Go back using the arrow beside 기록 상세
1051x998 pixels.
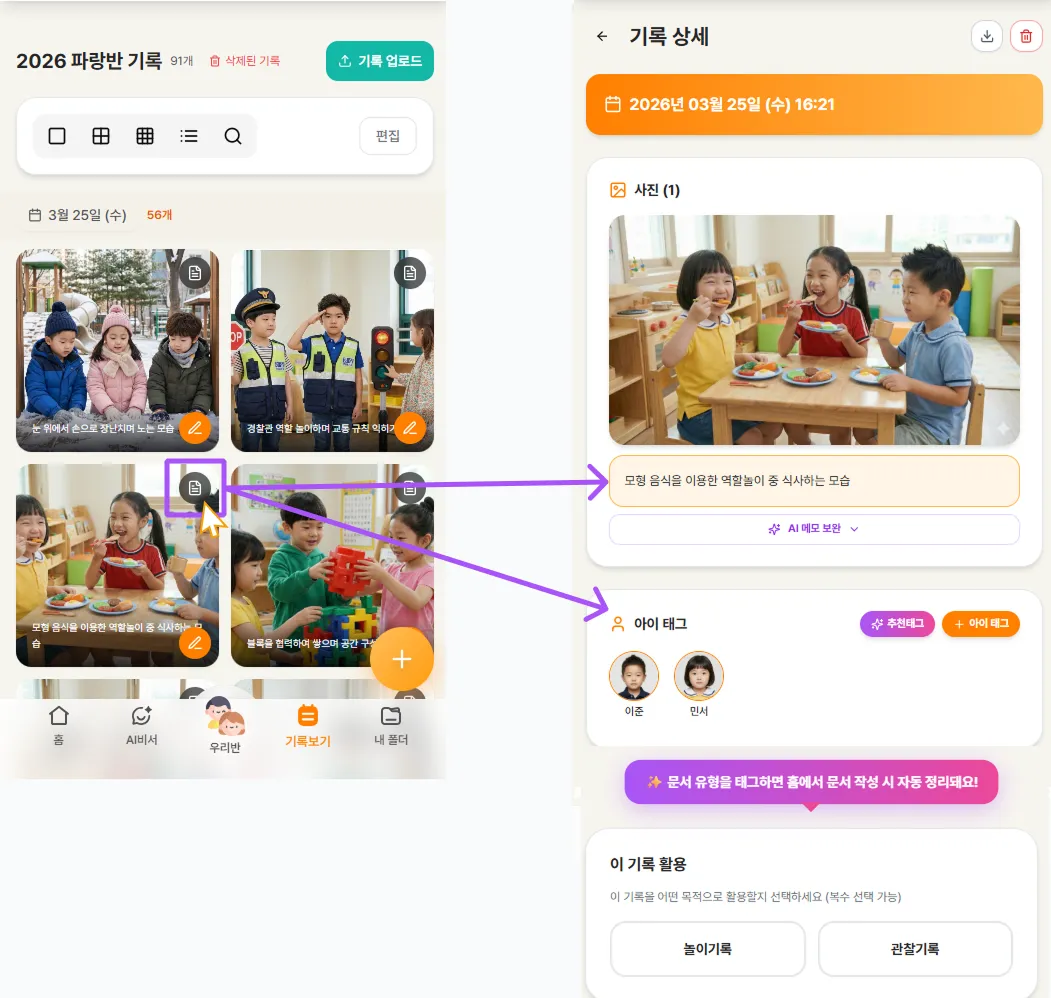click(602, 37)
